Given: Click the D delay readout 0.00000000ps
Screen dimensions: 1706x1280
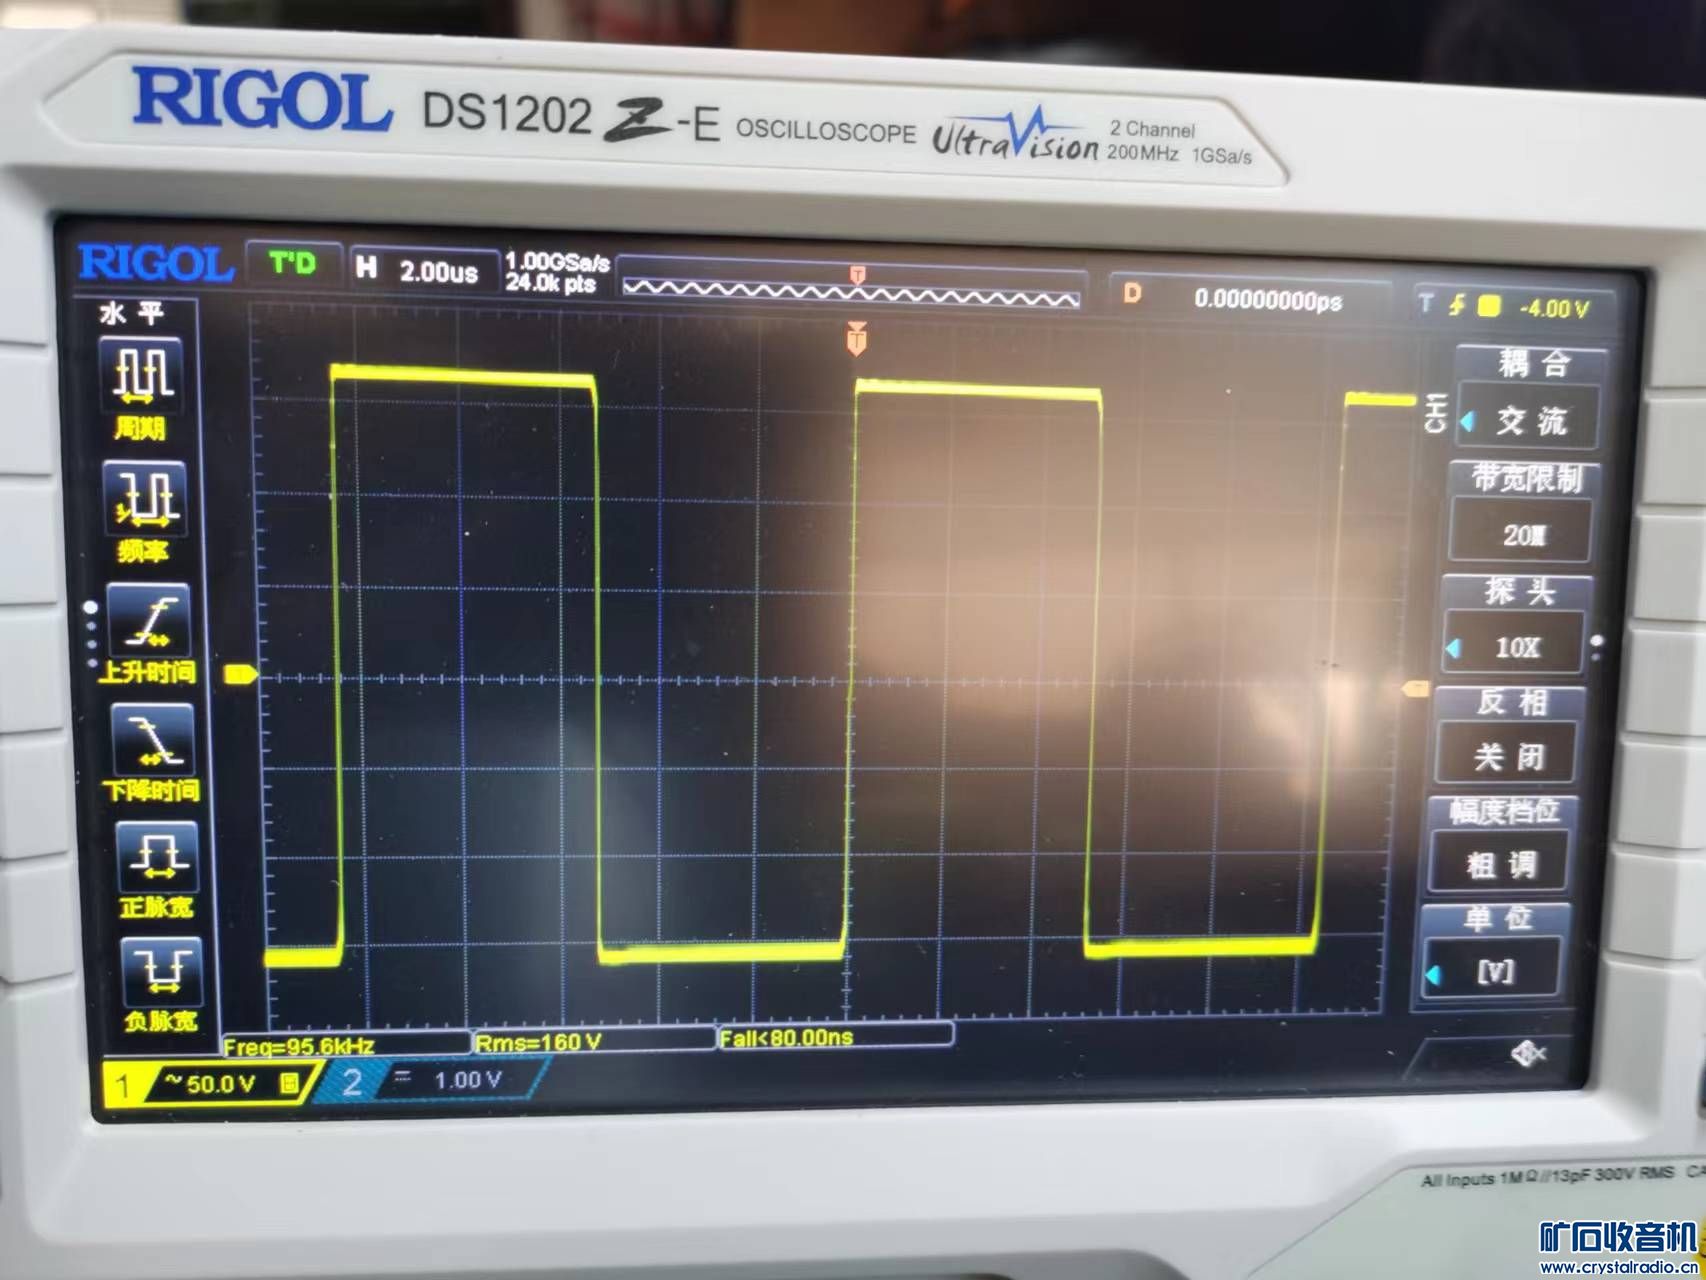Looking at the screenshot, I should pos(1248,298).
